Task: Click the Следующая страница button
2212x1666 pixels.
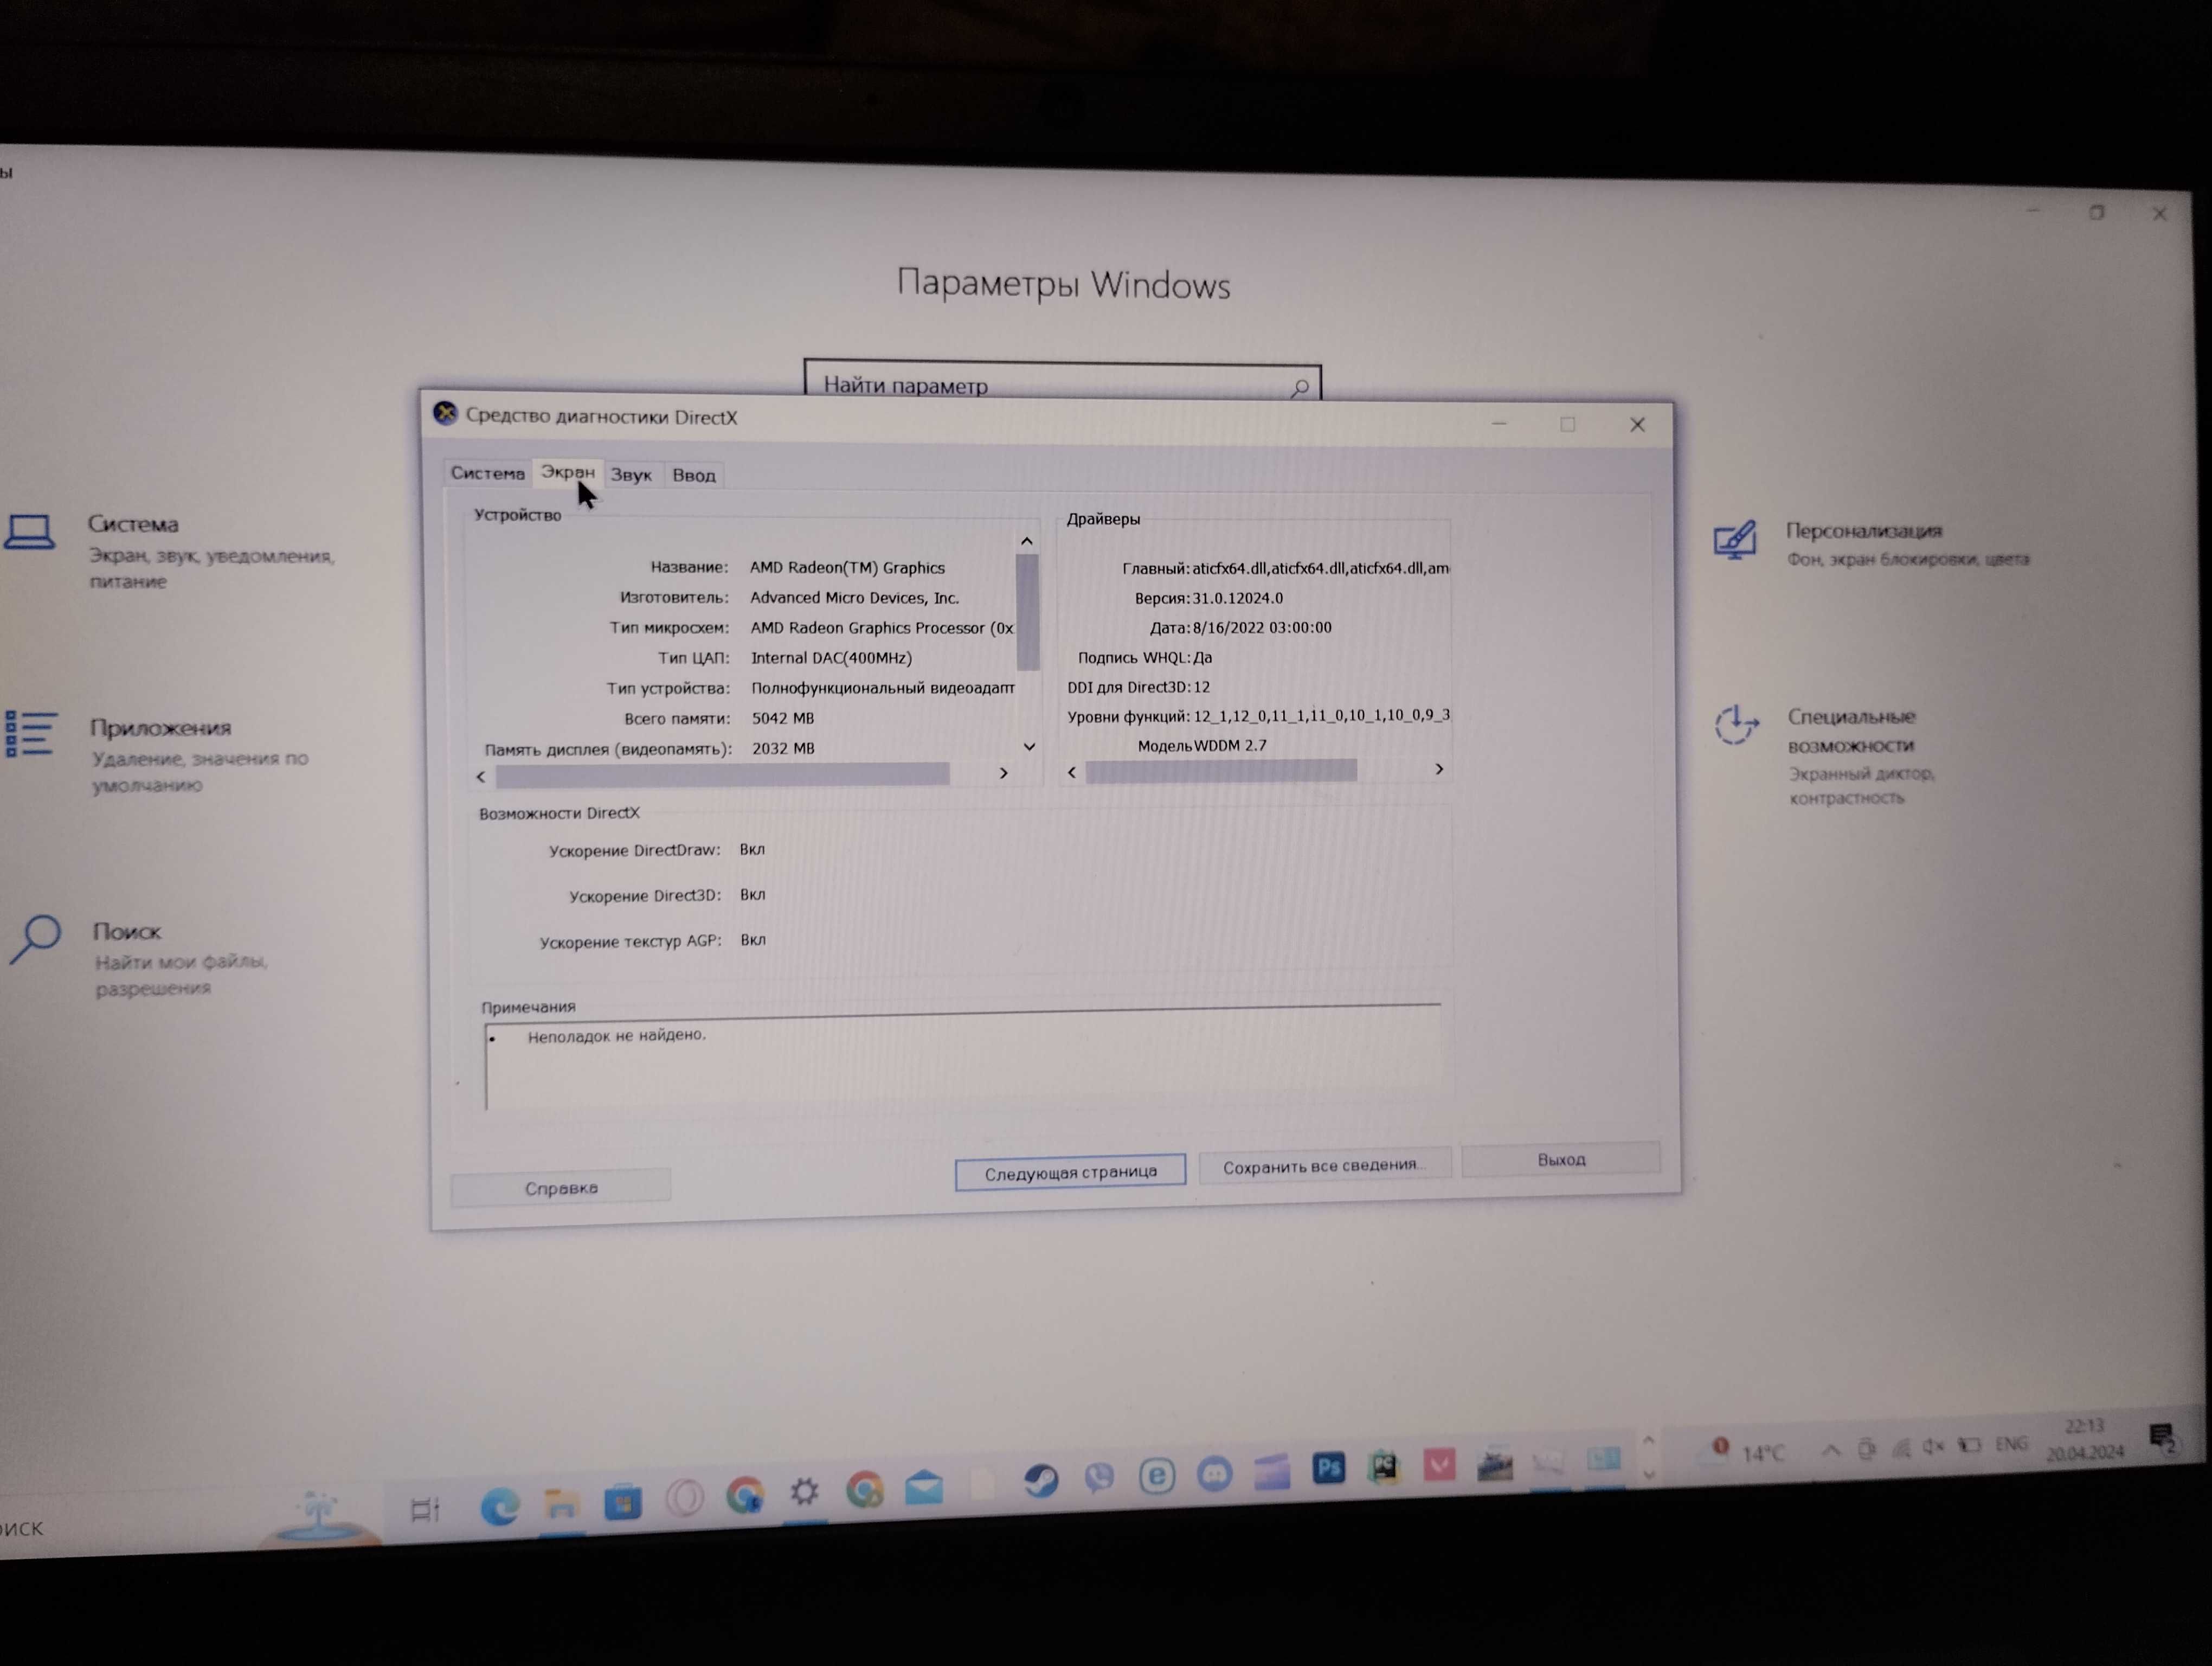Action: pyautogui.click(x=1070, y=1172)
